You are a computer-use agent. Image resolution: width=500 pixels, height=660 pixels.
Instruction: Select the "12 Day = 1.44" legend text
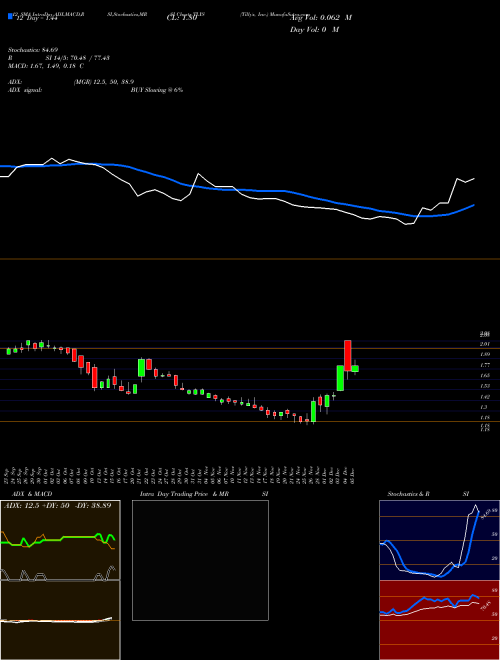[35, 19]
